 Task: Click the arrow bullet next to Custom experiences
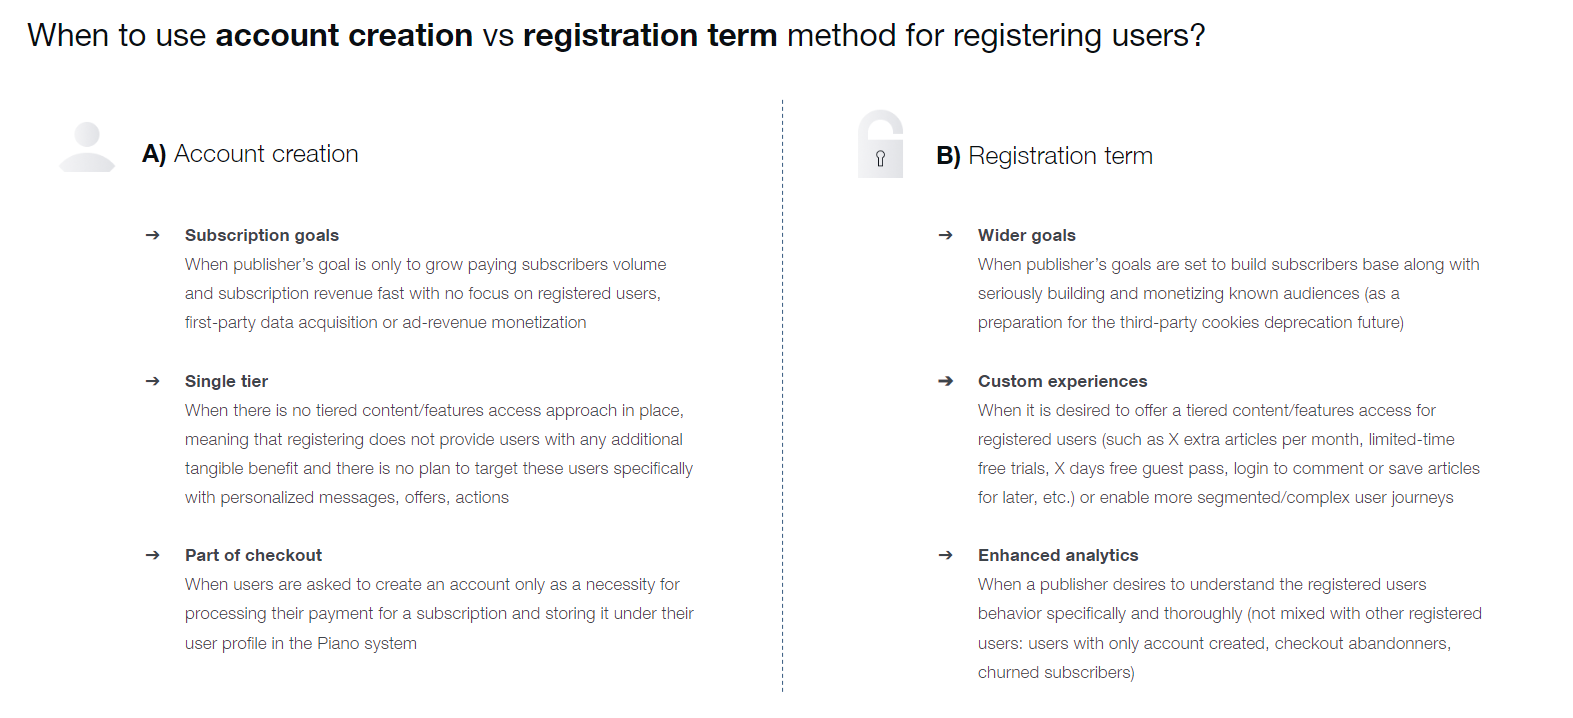tap(945, 381)
